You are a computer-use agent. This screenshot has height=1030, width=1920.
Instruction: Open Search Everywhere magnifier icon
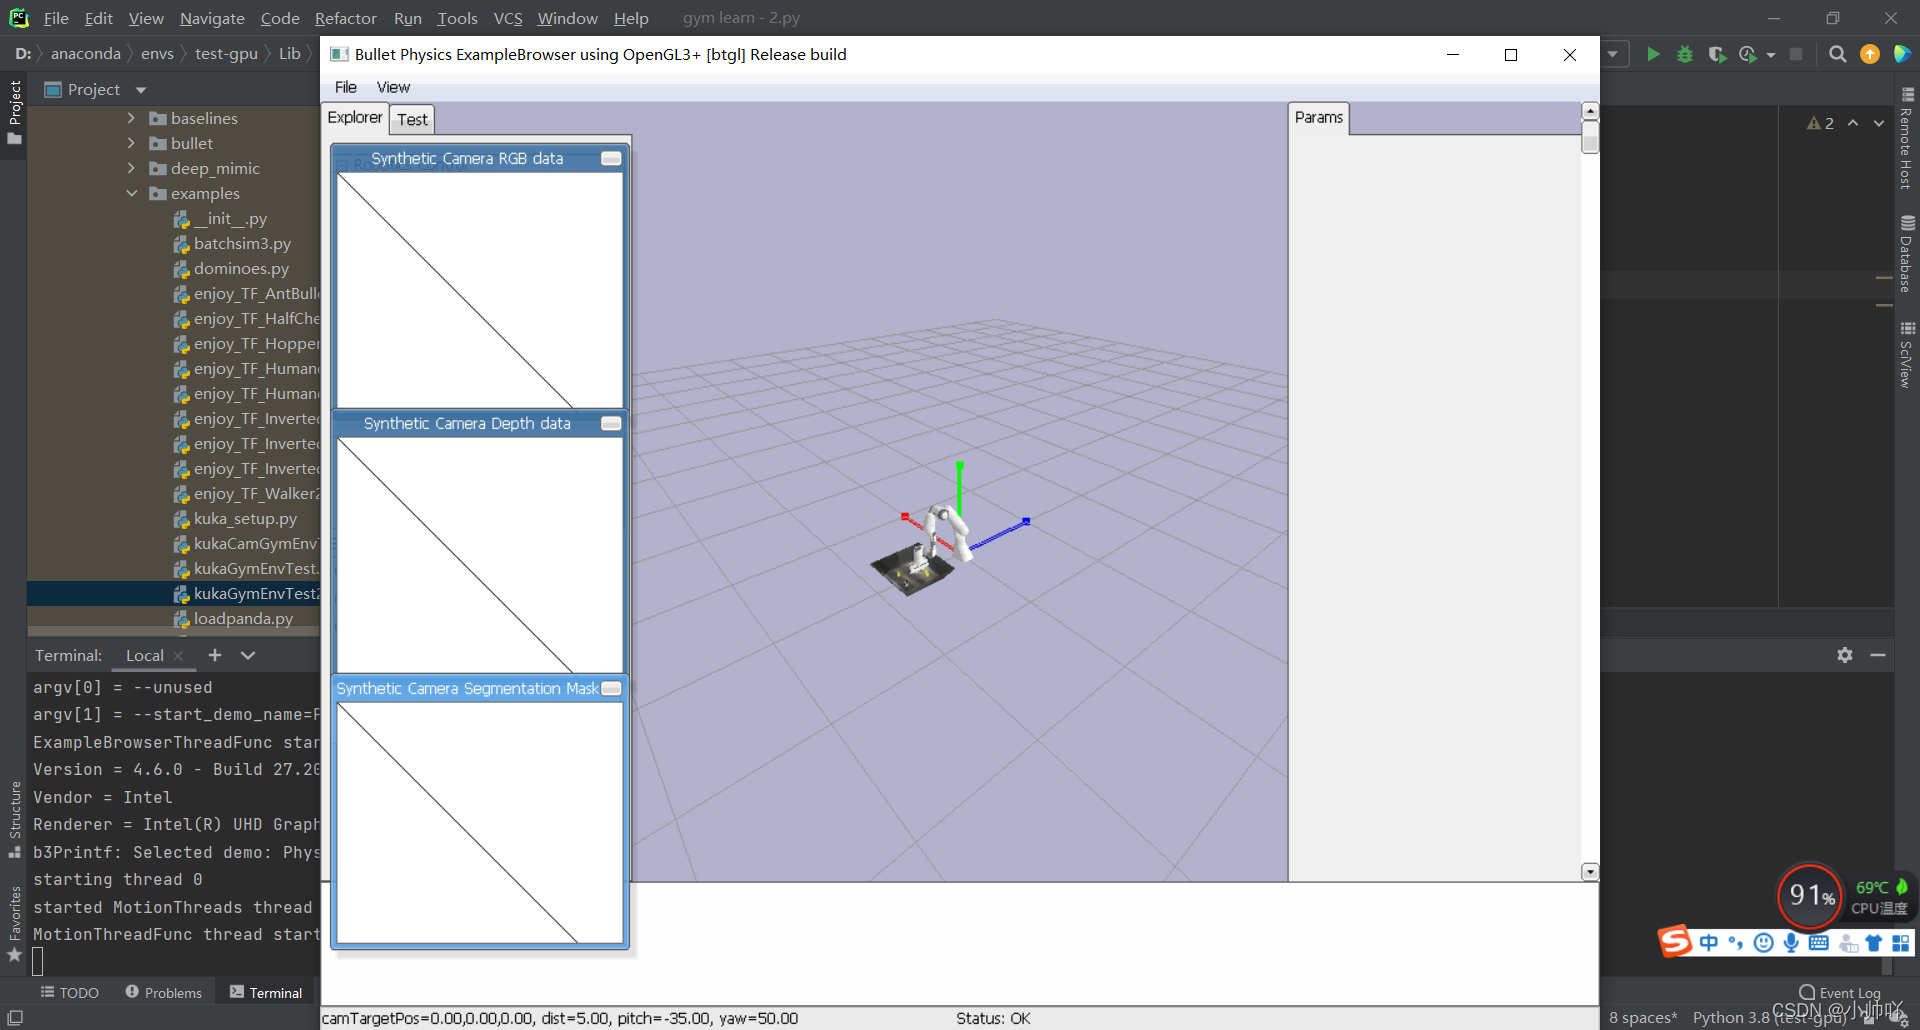tap(1837, 54)
